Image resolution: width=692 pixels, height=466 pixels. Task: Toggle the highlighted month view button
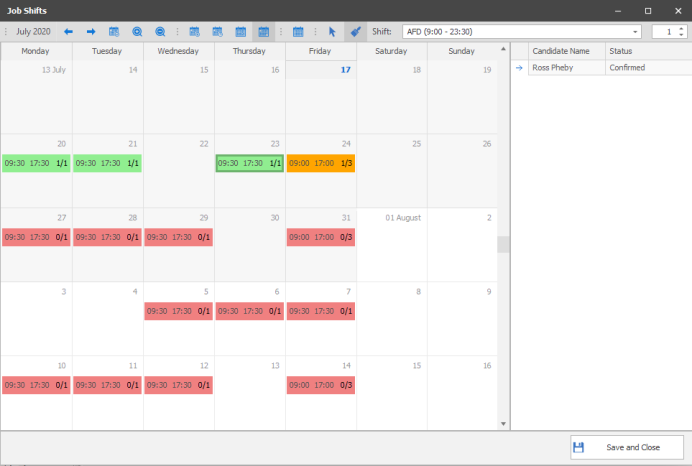[264, 32]
